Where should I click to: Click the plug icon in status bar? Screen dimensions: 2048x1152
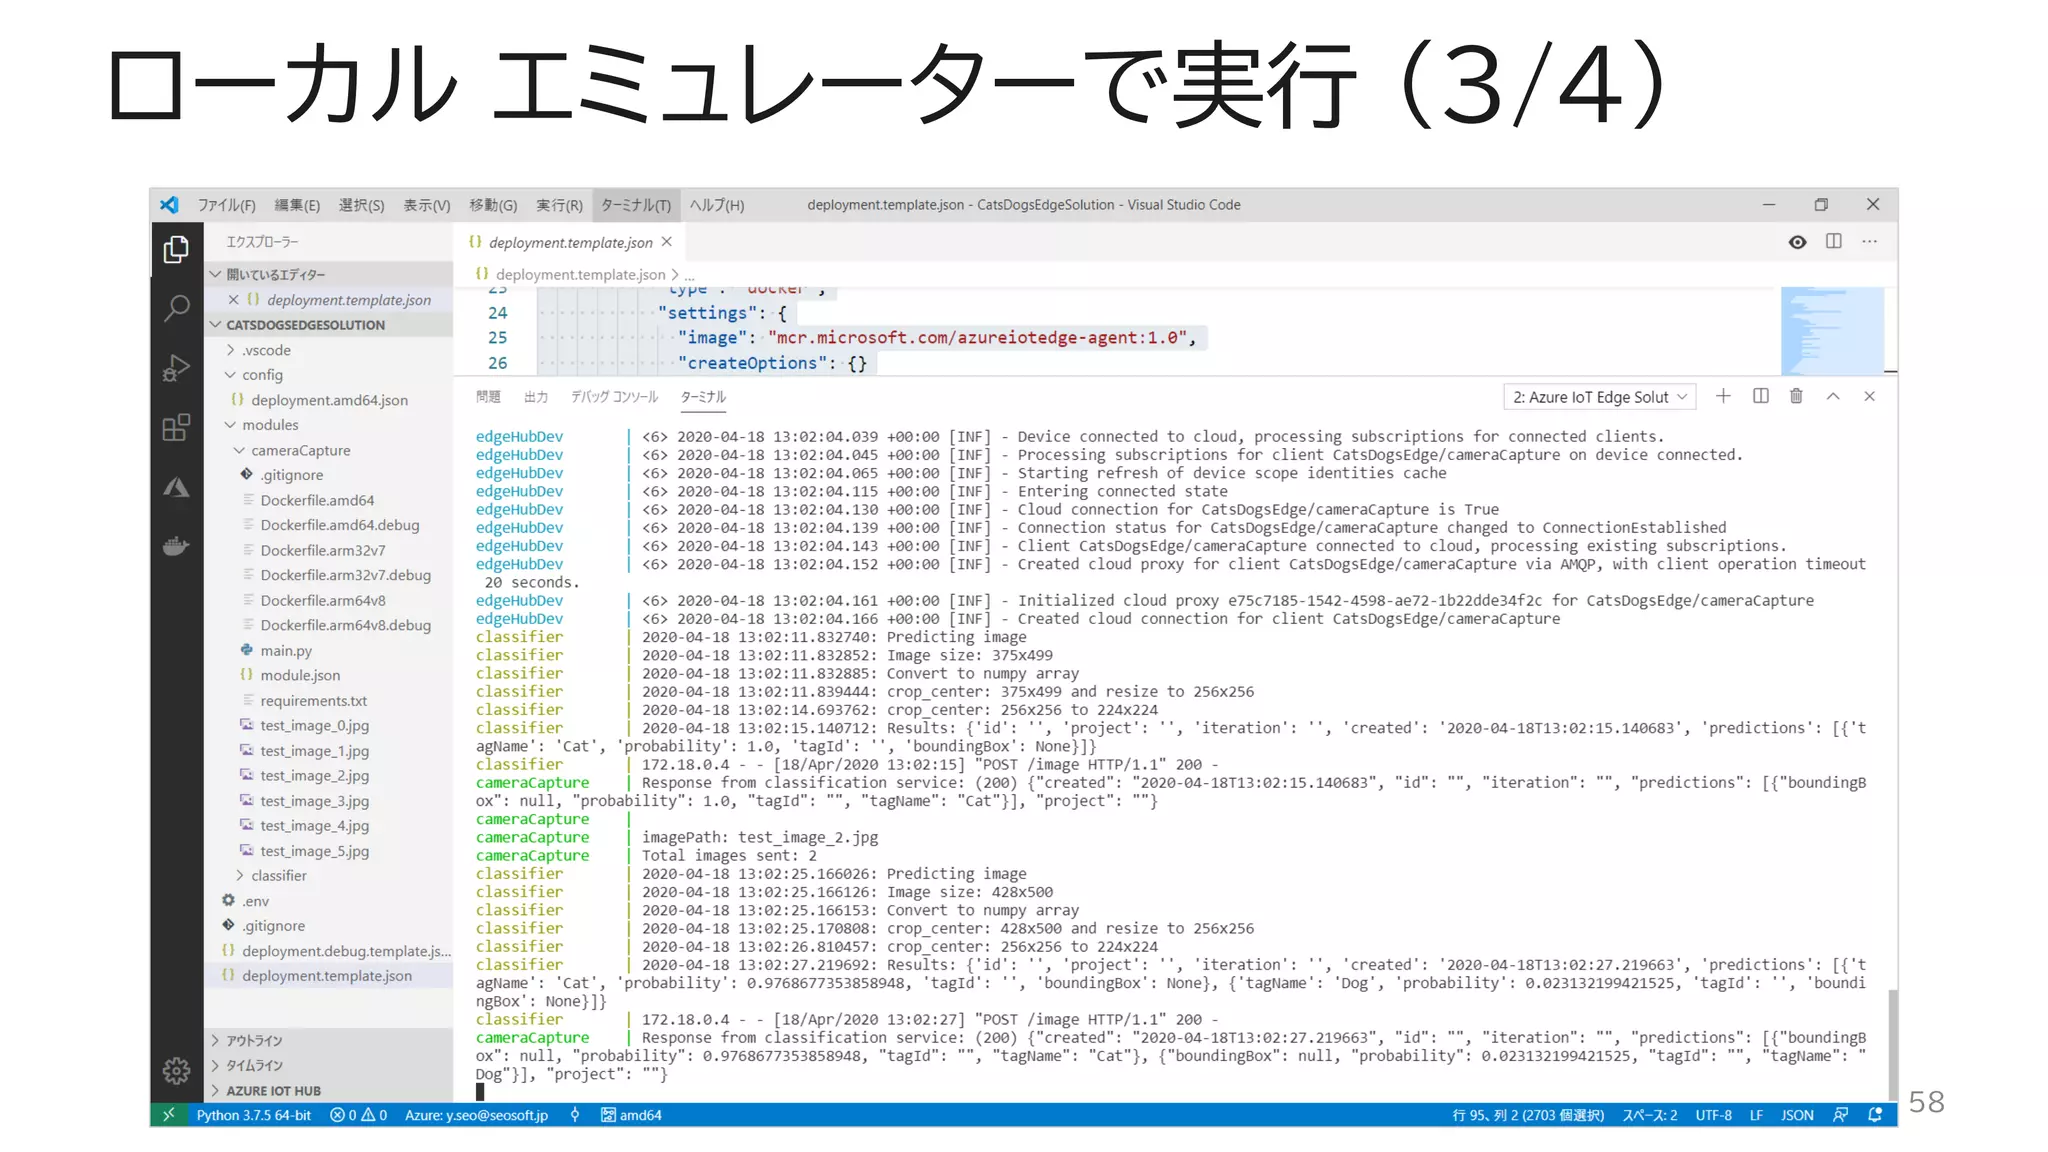[x=575, y=1115]
